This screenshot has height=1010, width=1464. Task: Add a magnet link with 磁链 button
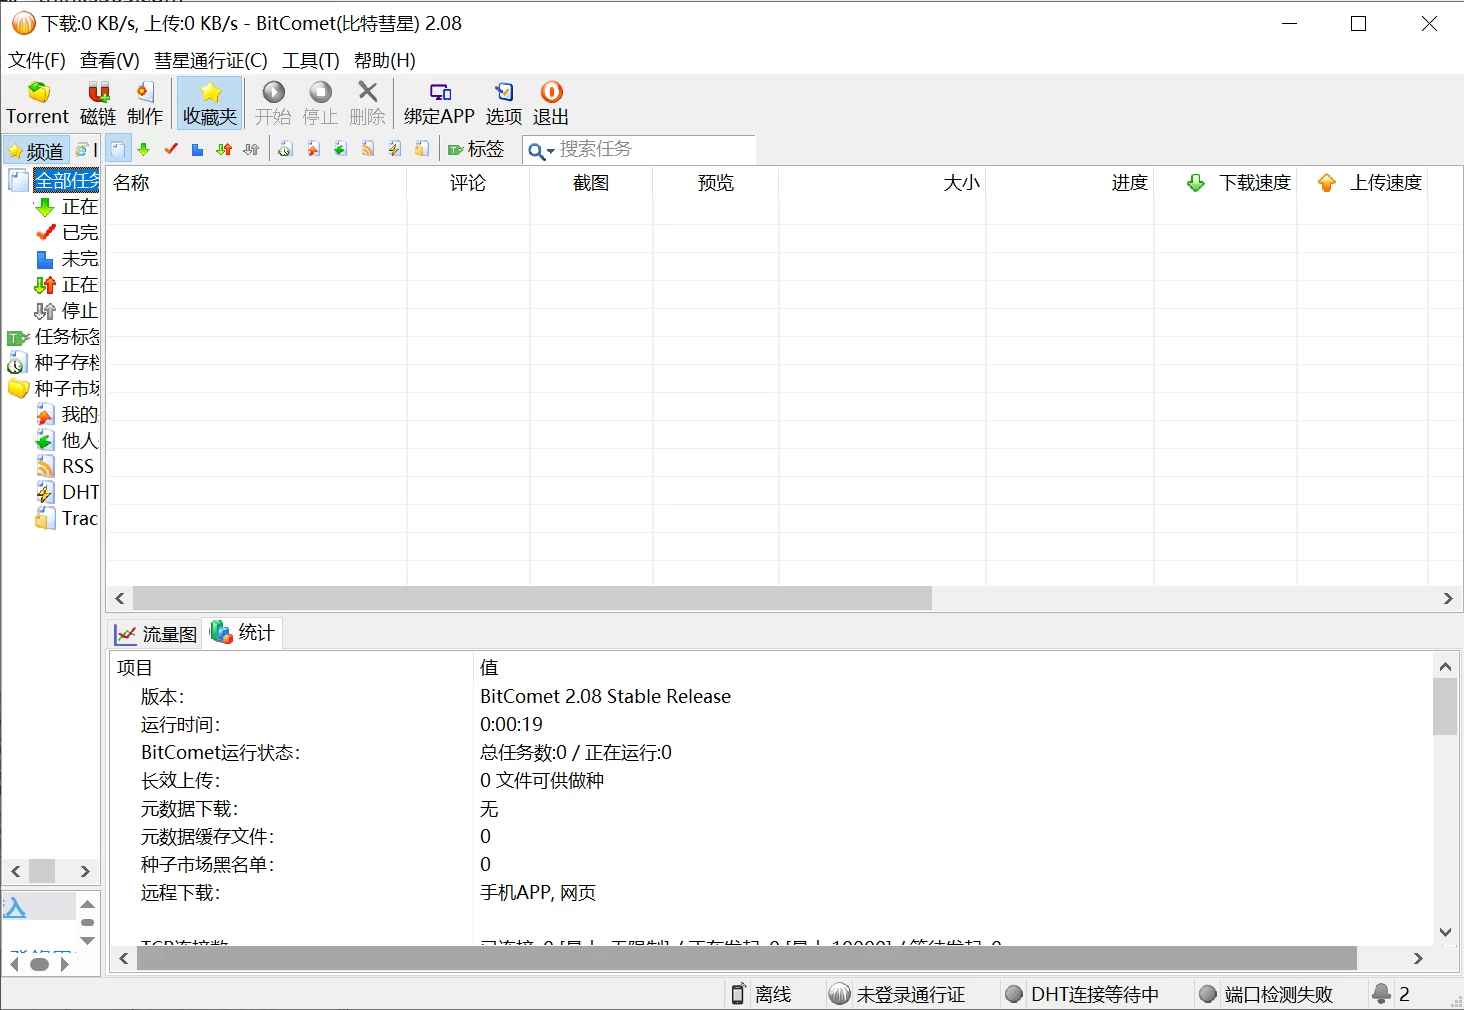tap(98, 103)
